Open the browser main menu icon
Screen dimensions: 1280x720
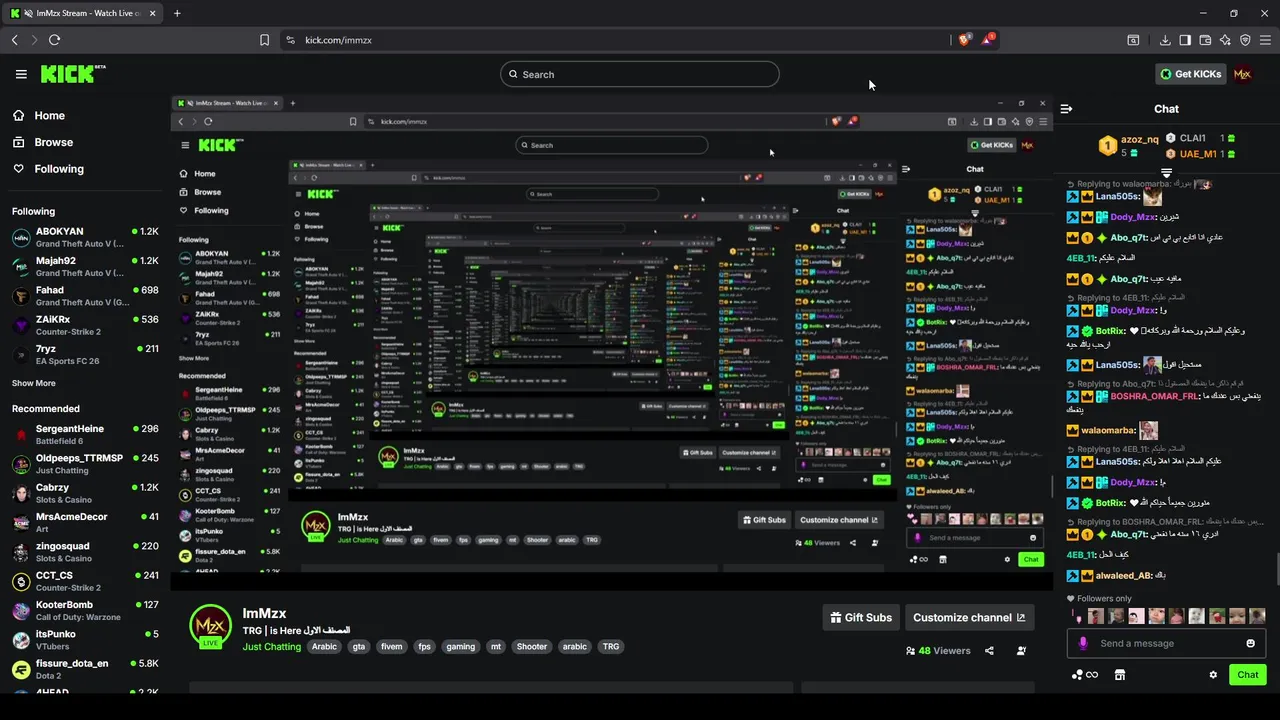tap(1266, 40)
